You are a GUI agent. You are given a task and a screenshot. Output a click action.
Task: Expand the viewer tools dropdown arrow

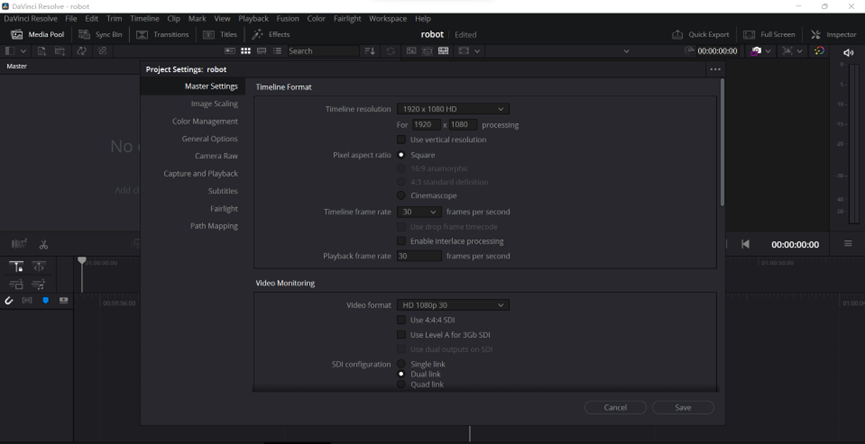(800, 51)
